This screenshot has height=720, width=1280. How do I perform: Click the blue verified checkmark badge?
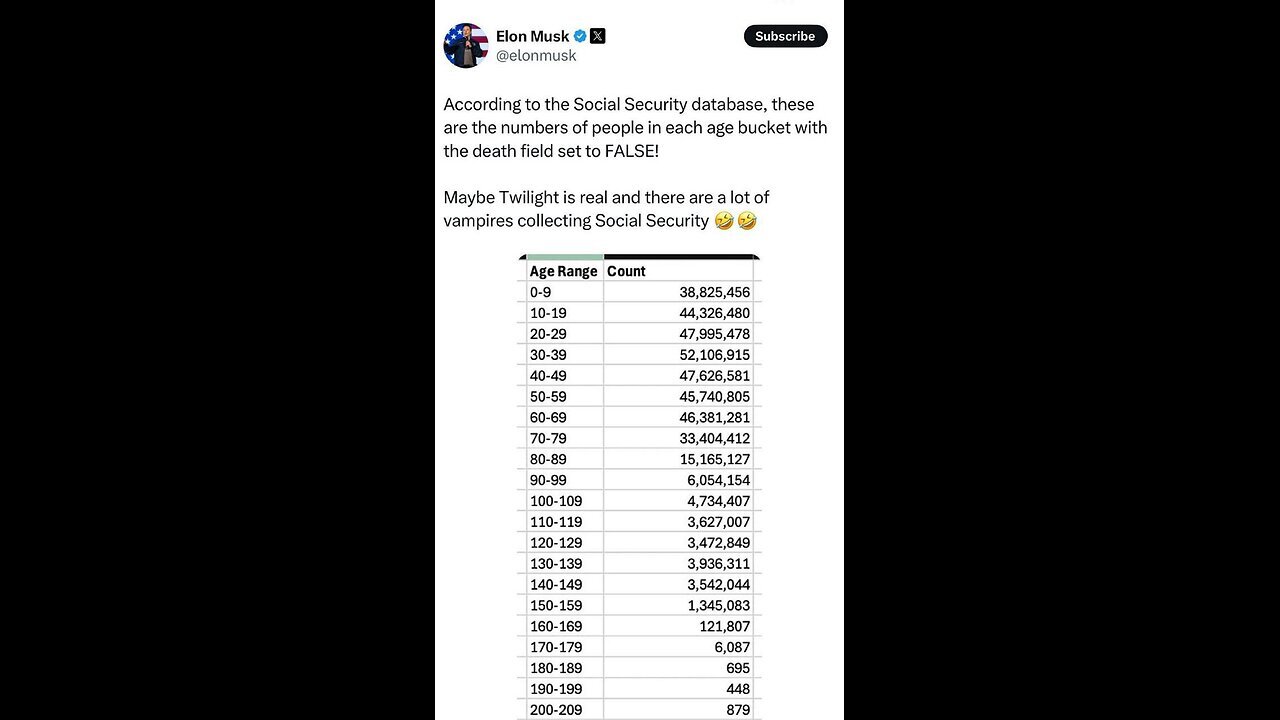click(580, 36)
